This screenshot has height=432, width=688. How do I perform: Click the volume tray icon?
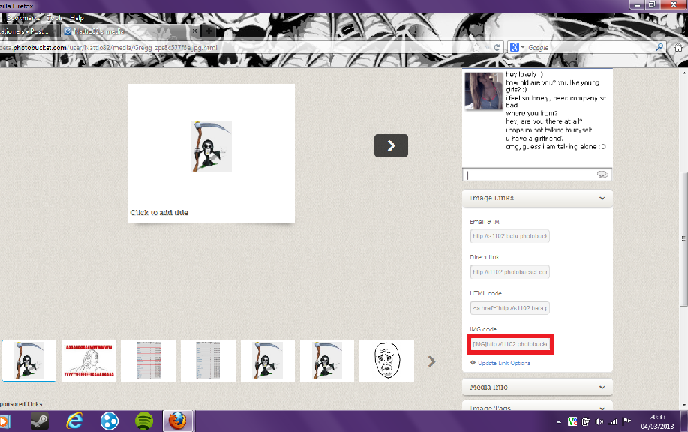coord(600,422)
